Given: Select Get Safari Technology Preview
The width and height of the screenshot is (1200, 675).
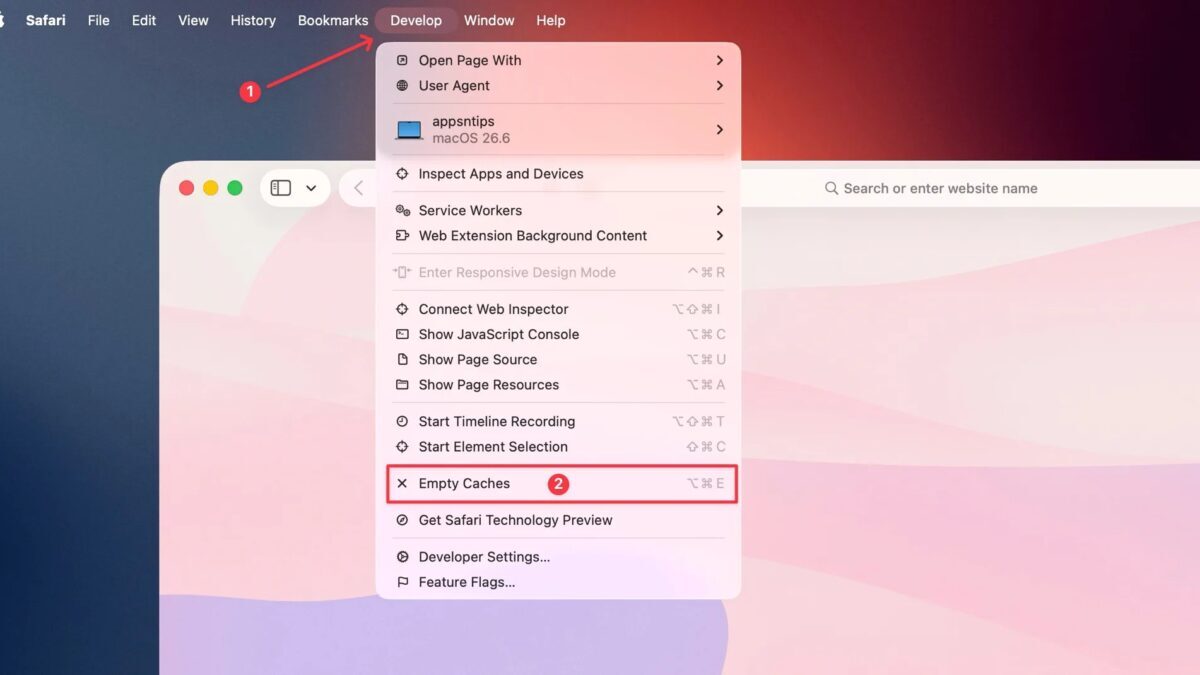Looking at the screenshot, I should pos(559,520).
